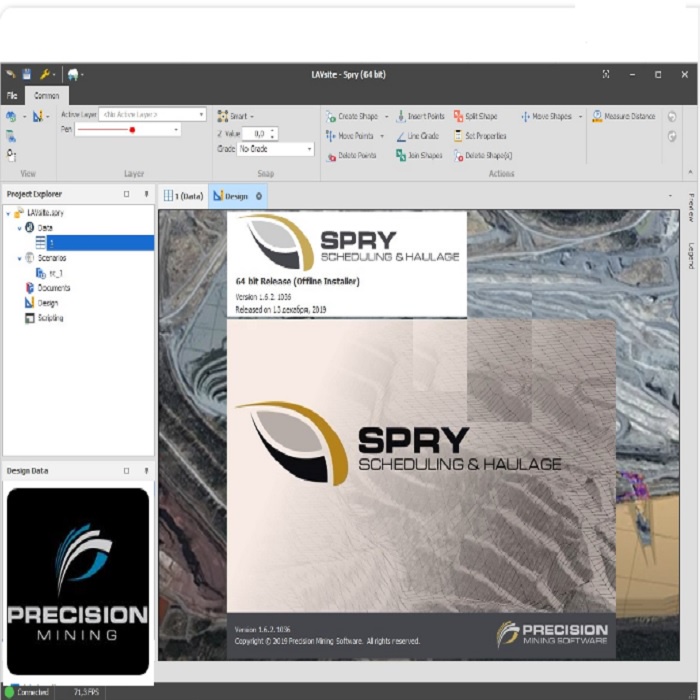Select Design in Project Explorer
The height and width of the screenshot is (700, 700).
coord(42,303)
